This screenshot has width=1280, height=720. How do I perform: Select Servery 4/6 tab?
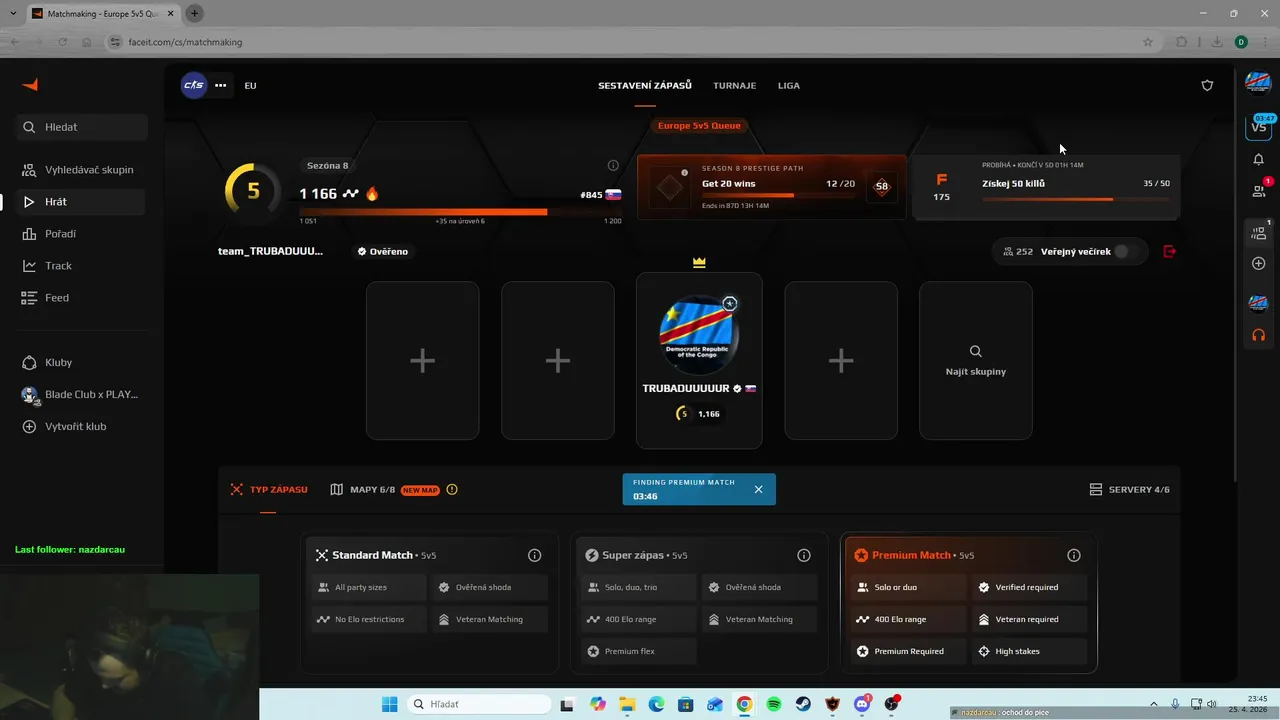pyautogui.click(x=1130, y=490)
